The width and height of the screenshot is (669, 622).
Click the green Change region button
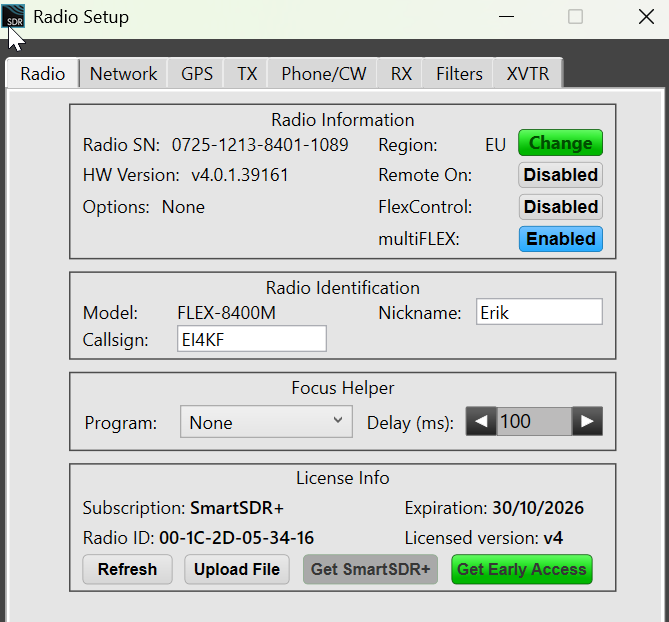click(x=560, y=143)
